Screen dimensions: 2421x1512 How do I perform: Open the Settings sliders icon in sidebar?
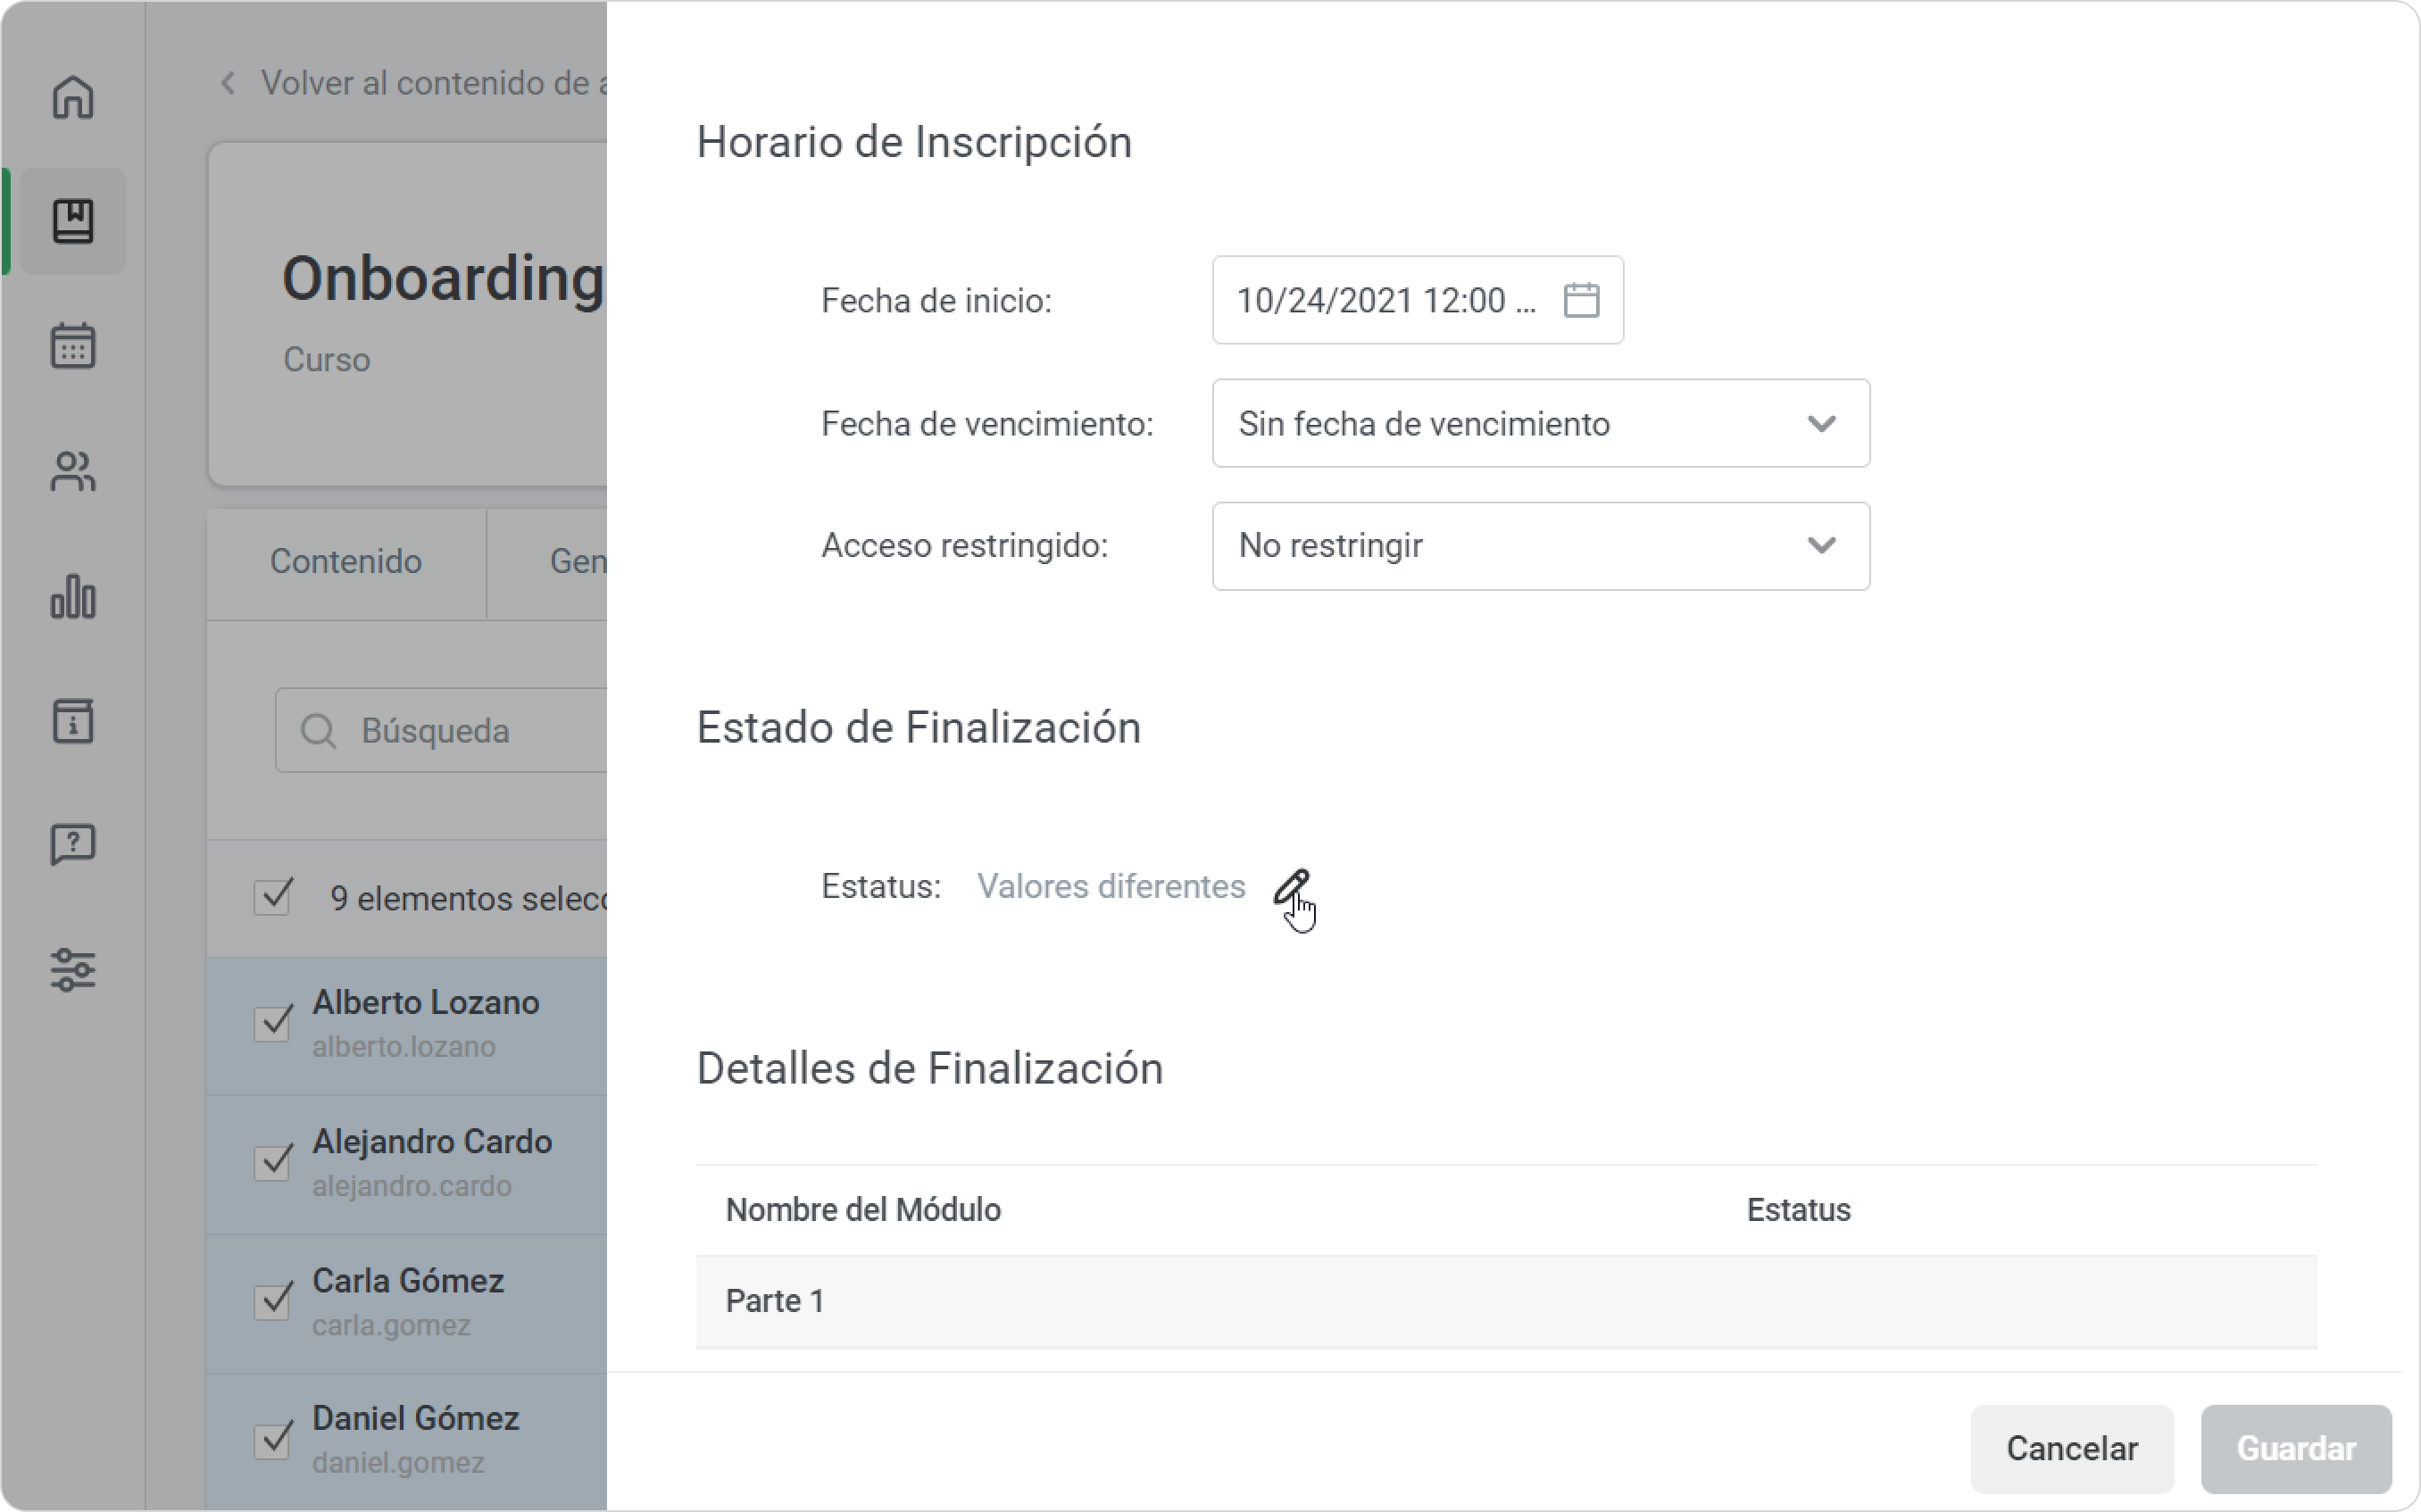pos(73,970)
